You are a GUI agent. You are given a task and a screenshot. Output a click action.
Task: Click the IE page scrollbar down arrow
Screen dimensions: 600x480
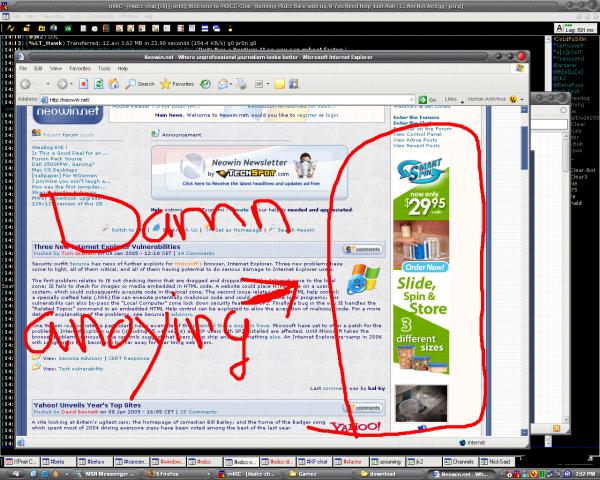[524, 432]
